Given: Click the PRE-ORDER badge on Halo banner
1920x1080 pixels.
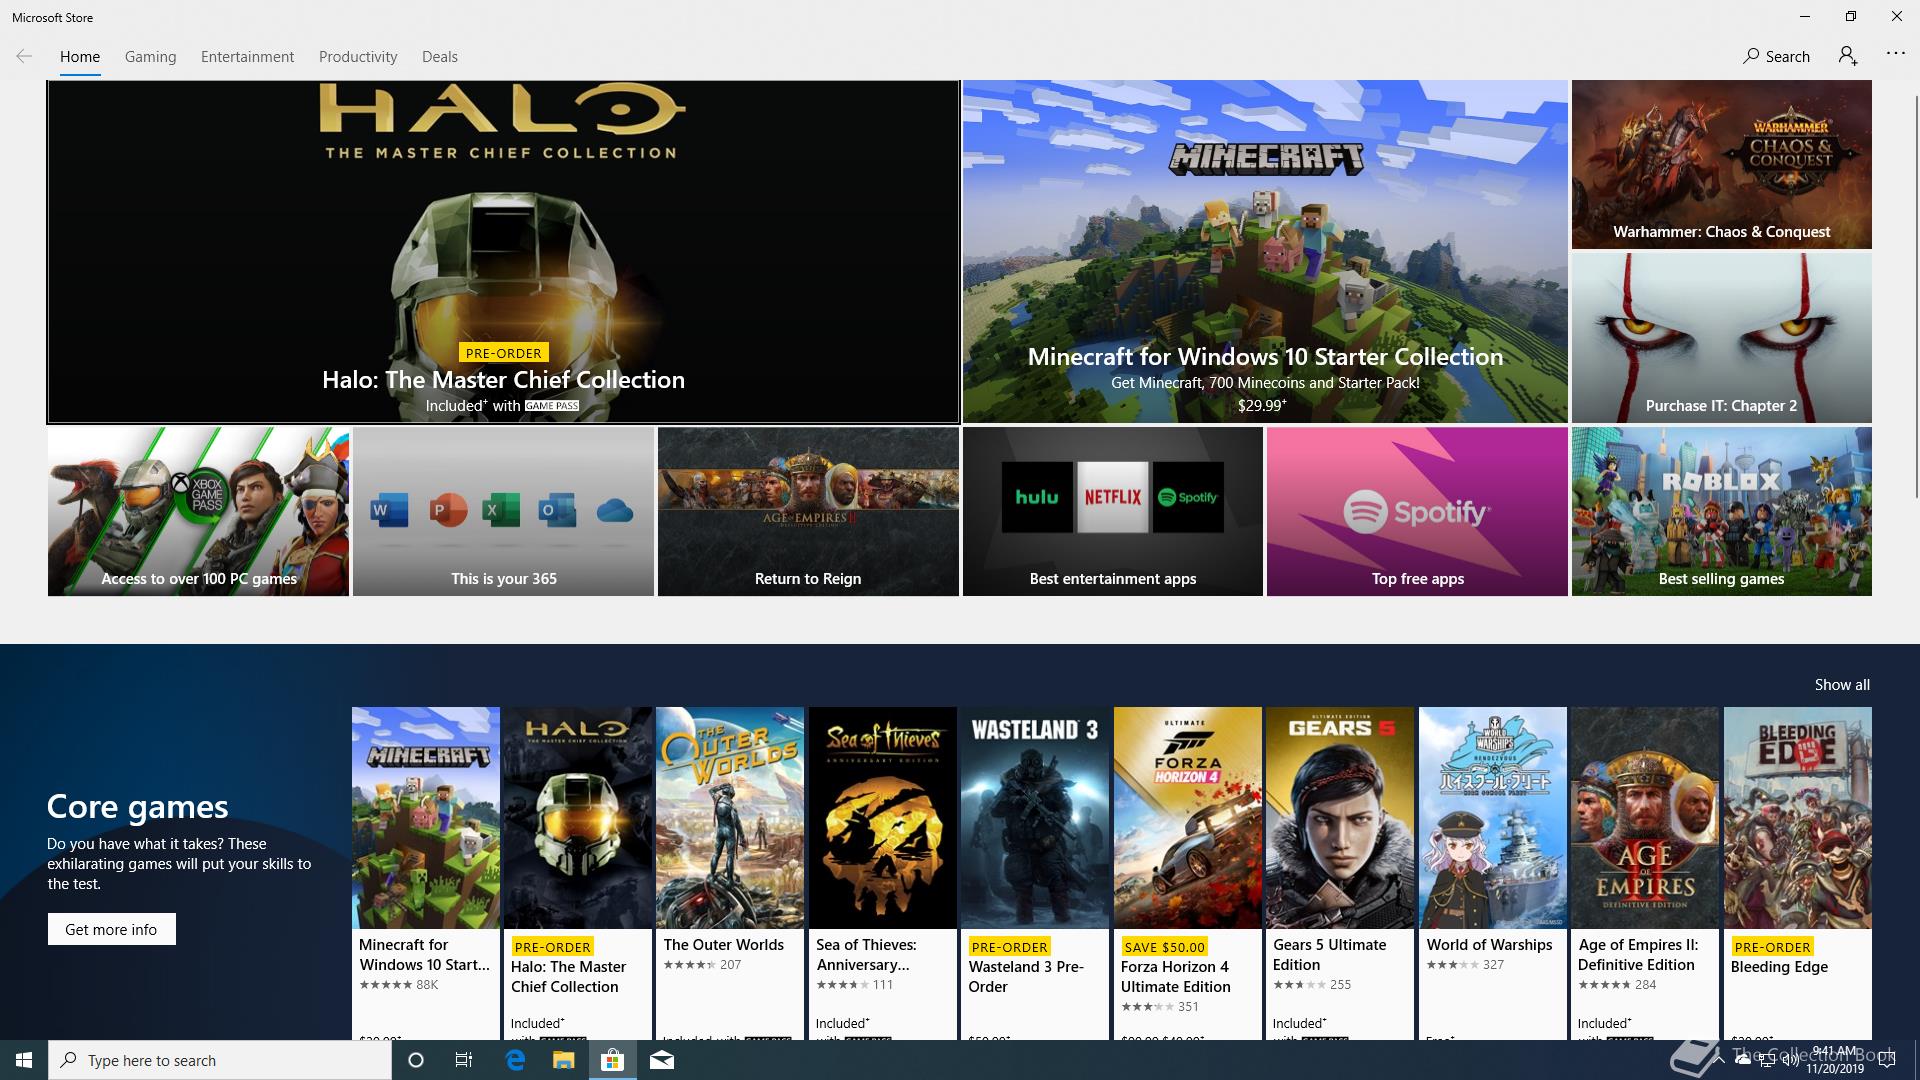Looking at the screenshot, I should 503,353.
